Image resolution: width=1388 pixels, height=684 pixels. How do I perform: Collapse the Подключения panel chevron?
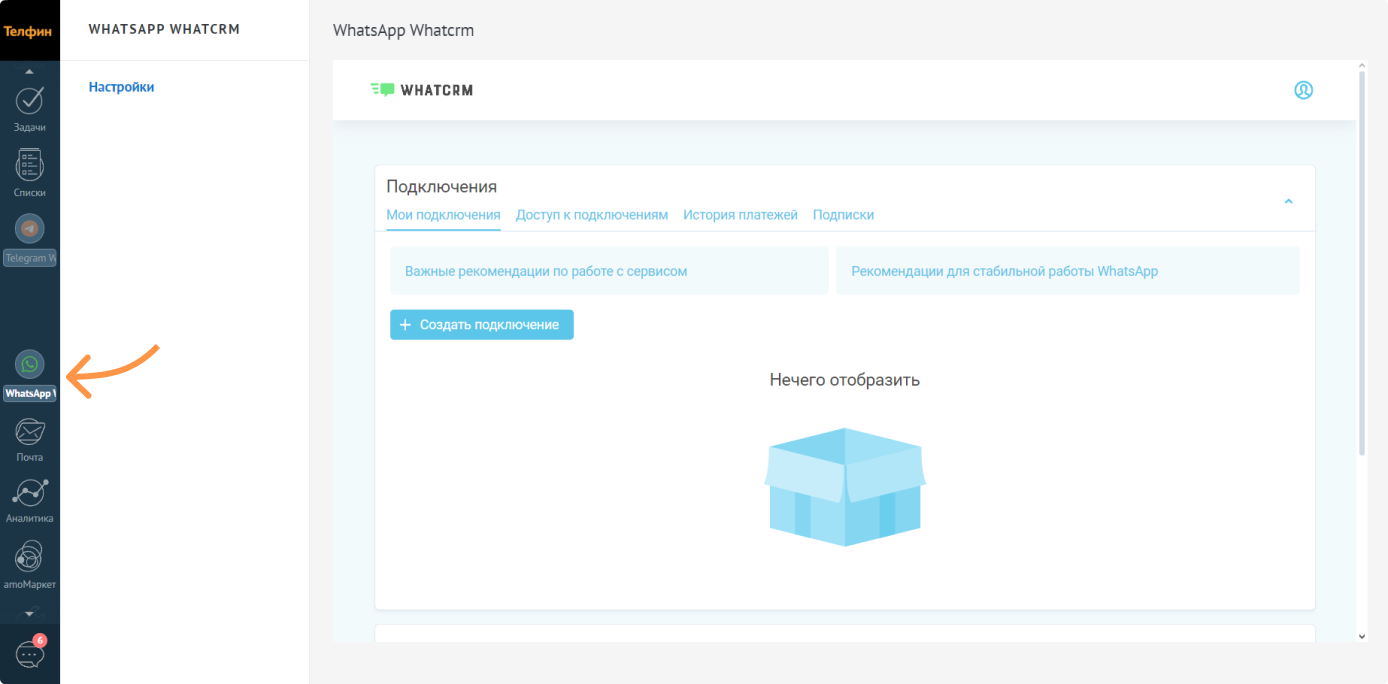pyautogui.click(x=1288, y=201)
